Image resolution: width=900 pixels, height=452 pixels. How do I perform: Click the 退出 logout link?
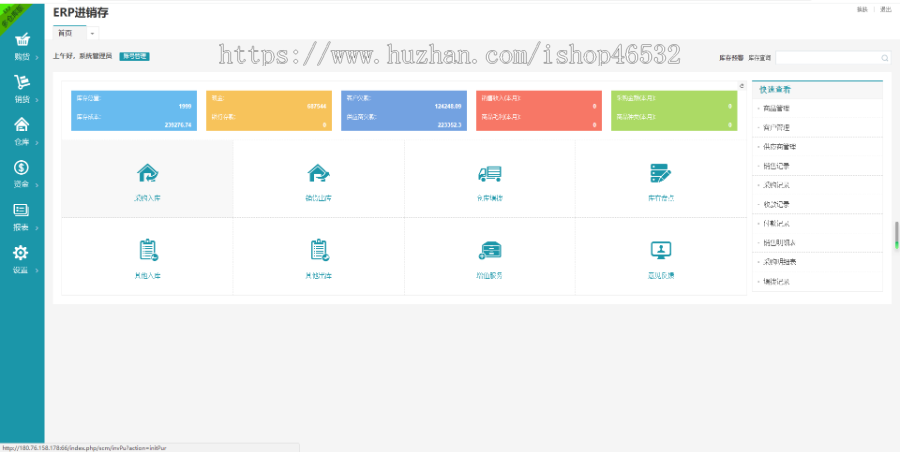885,9
